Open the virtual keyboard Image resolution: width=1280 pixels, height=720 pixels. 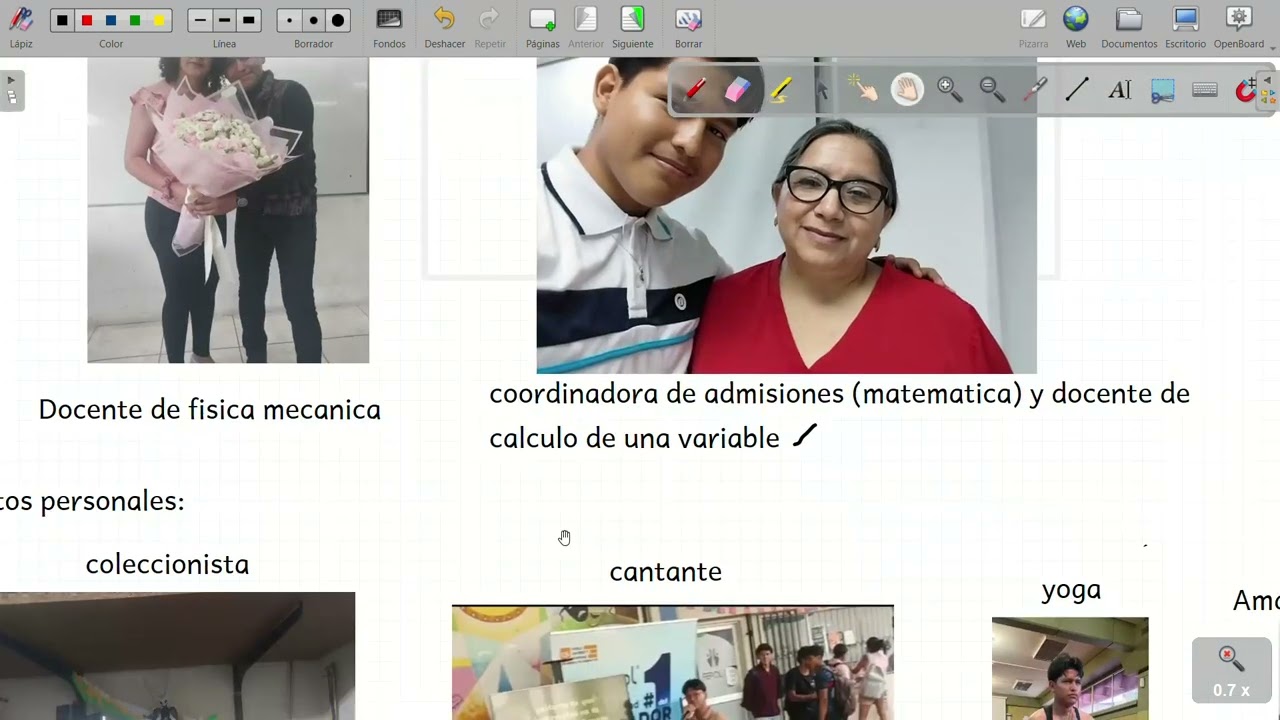(x=1205, y=90)
